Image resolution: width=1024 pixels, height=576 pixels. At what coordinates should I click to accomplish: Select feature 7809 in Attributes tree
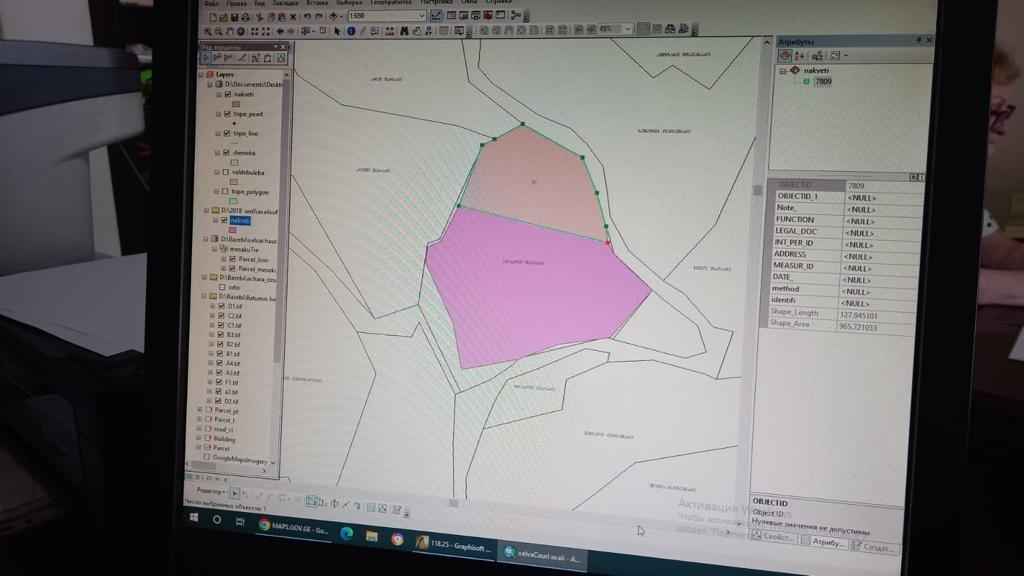click(823, 82)
